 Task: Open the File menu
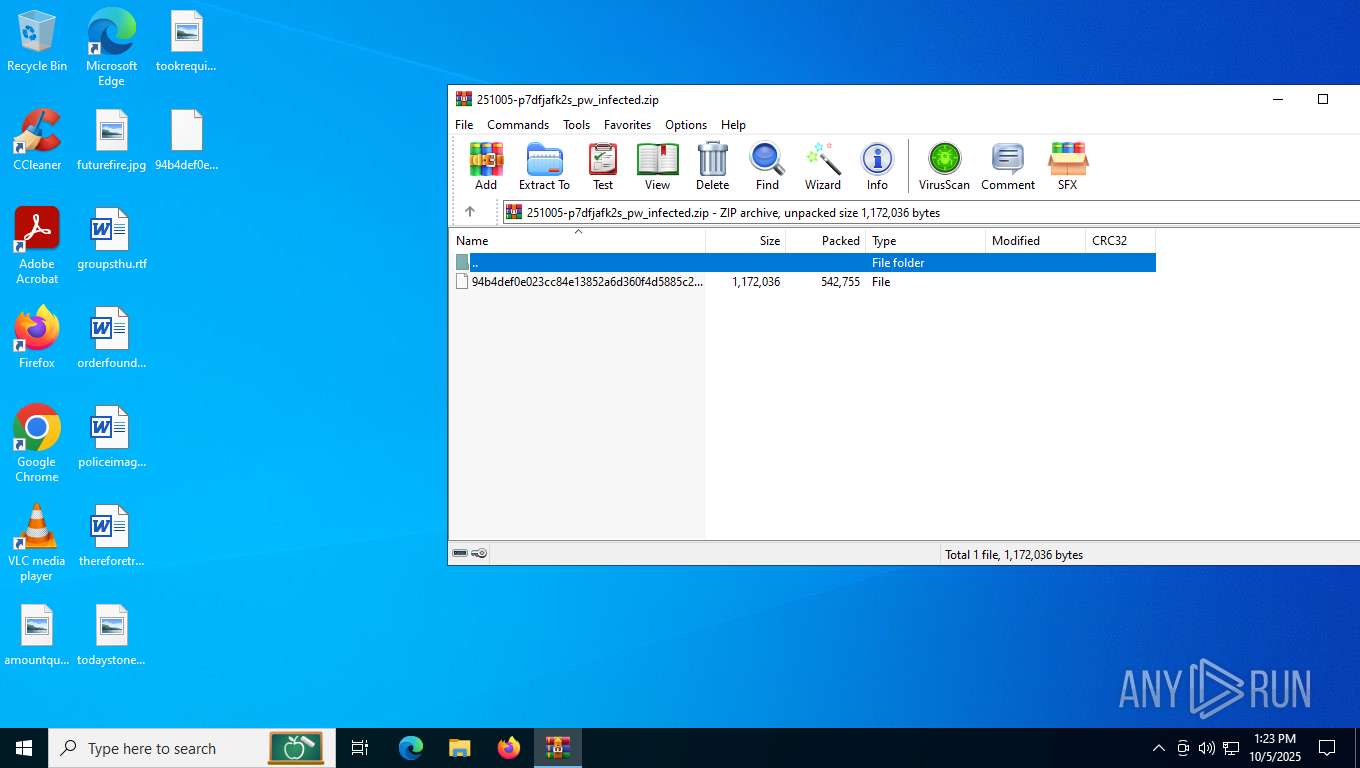point(464,124)
